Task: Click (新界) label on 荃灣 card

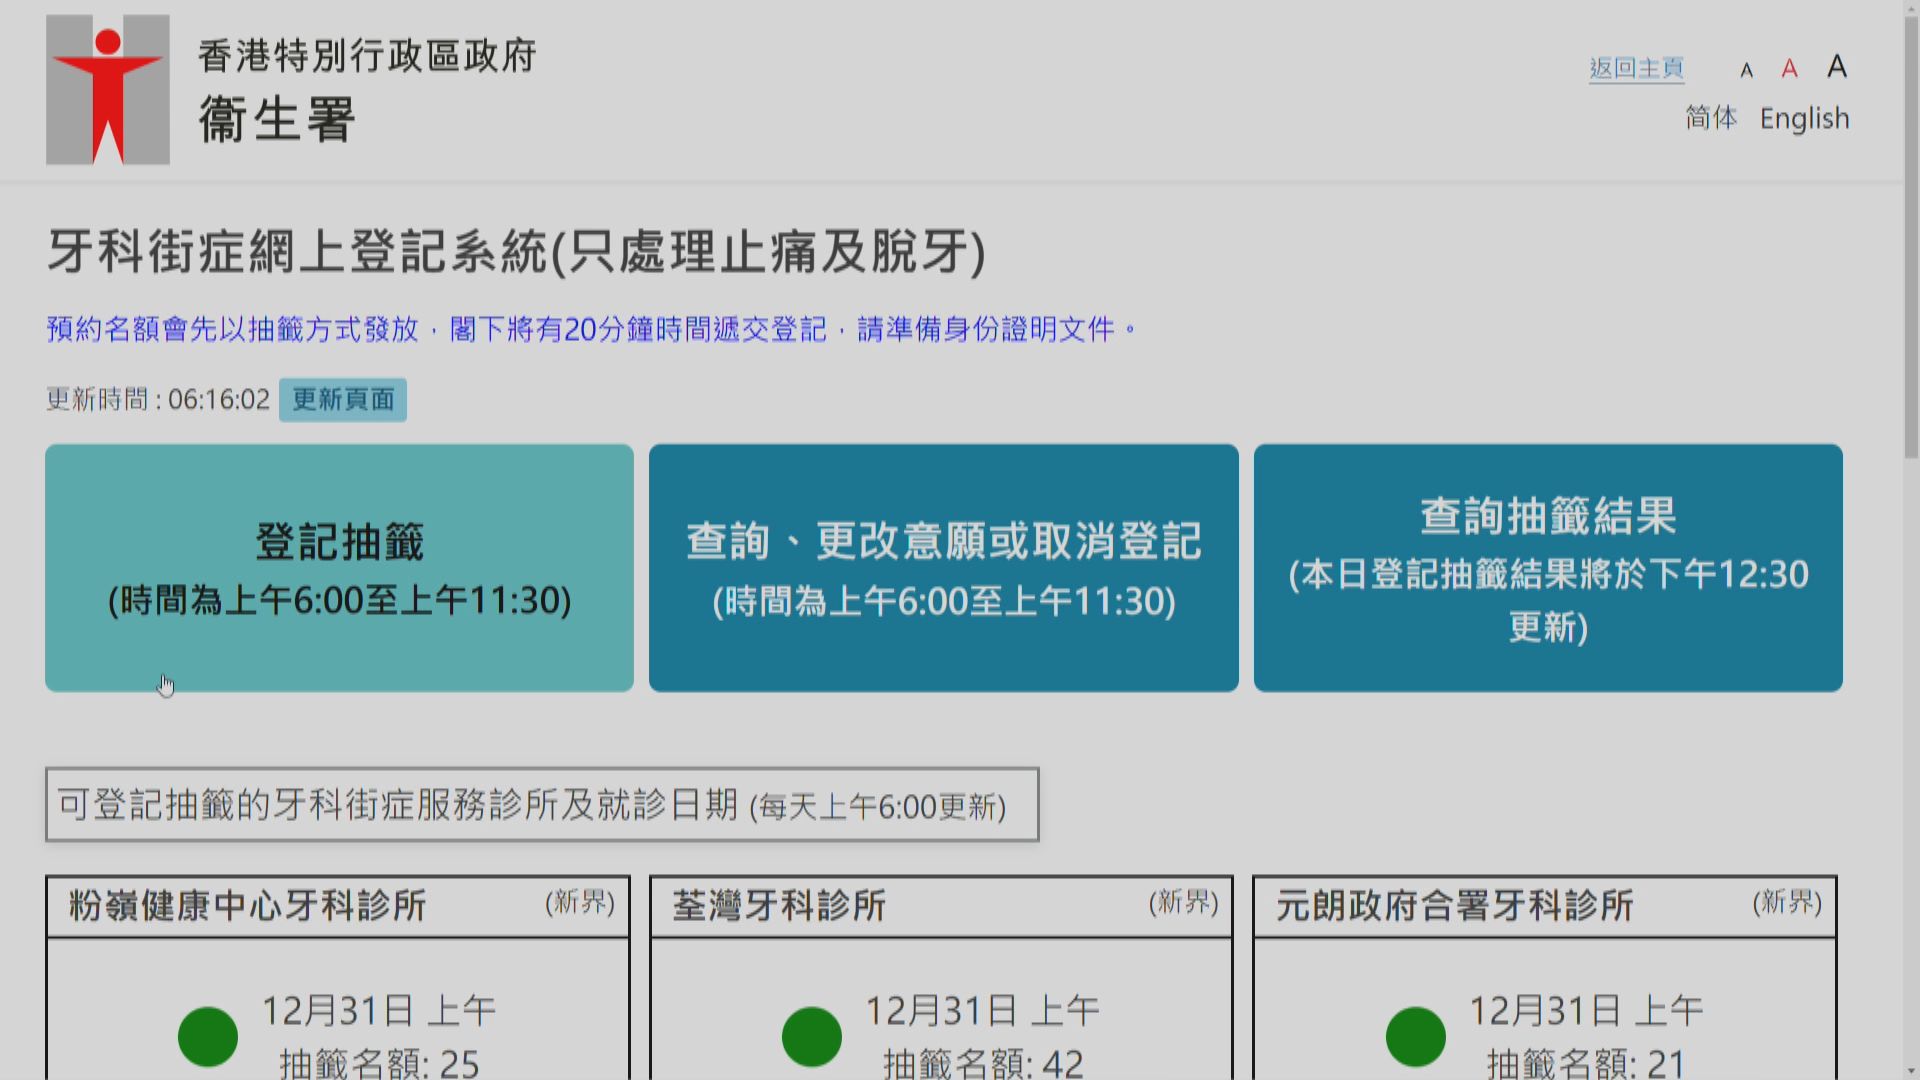Action: pyautogui.click(x=1184, y=903)
